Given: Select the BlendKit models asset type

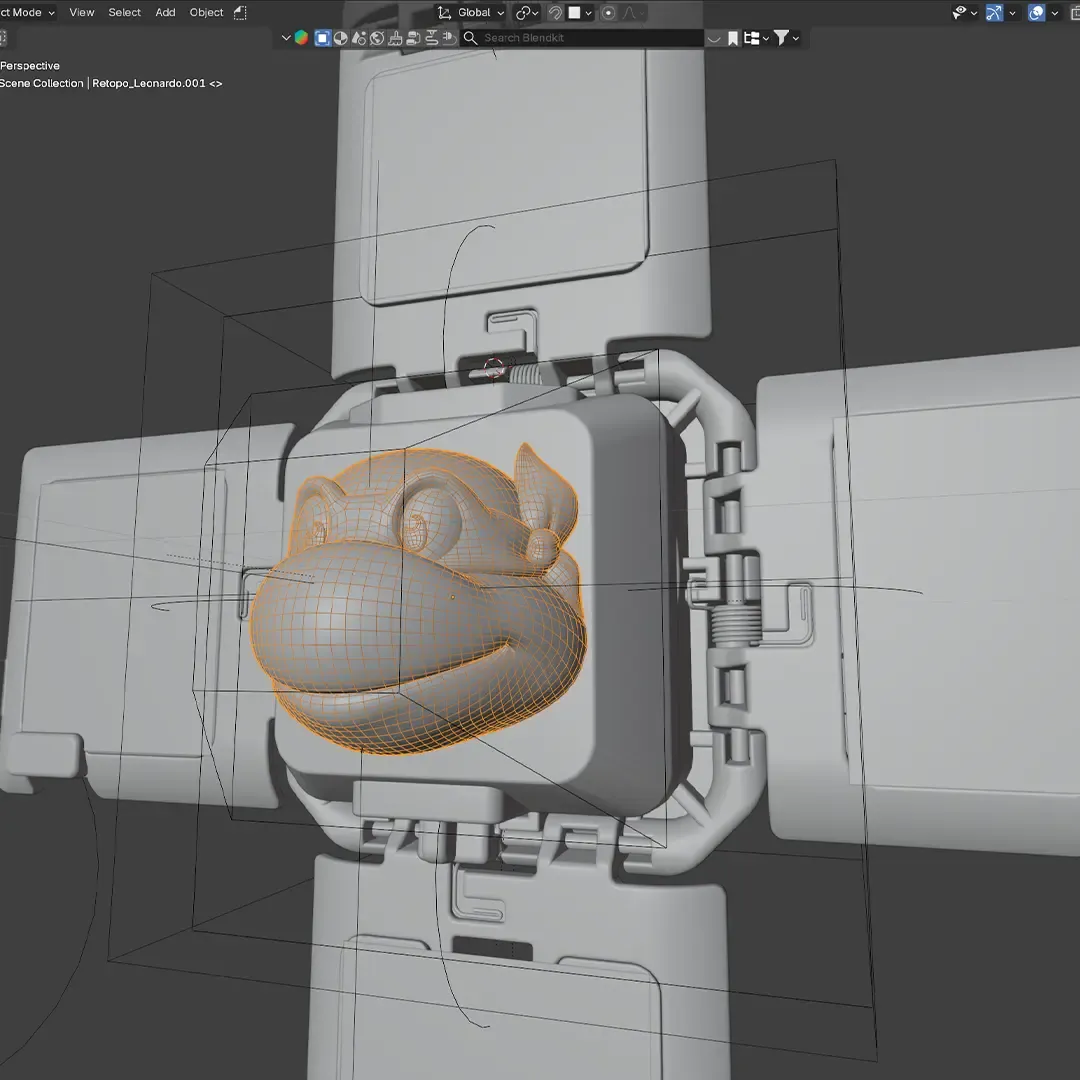Looking at the screenshot, I should coord(322,38).
